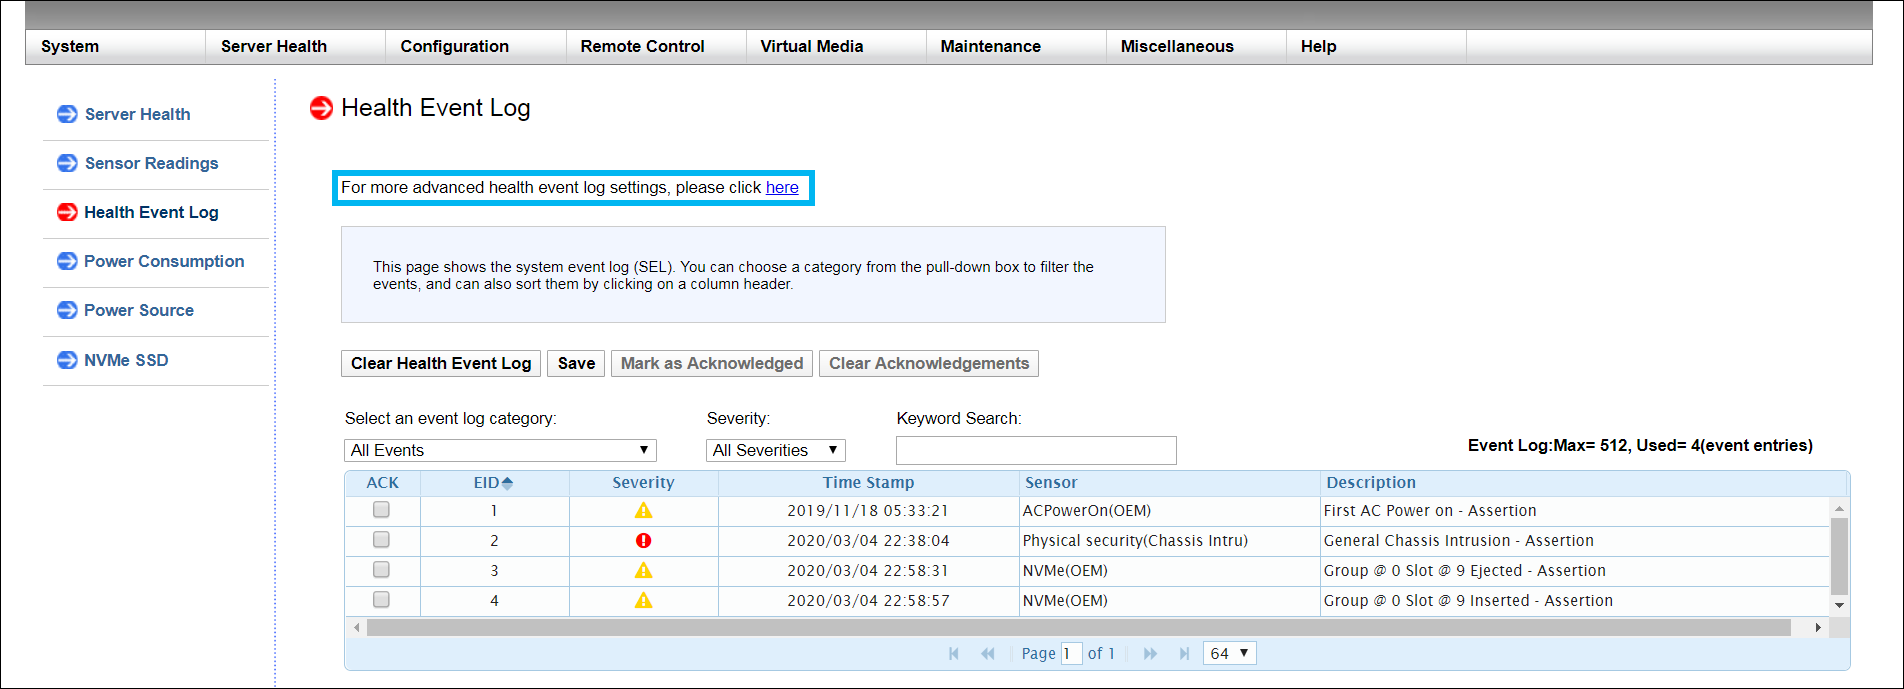Click the horizontal scrollbar under the event table
1904x689 pixels.
(1078, 628)
